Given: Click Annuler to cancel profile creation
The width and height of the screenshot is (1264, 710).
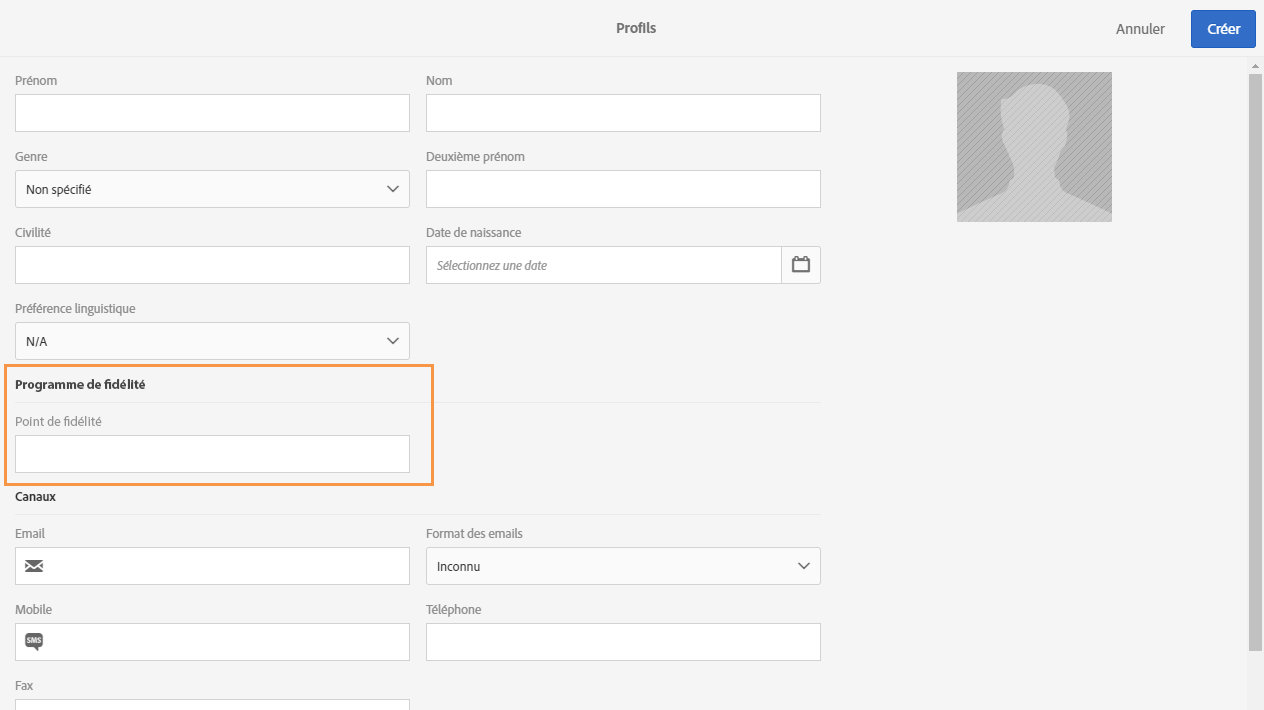Looking at the screenshot, I should (1140, 29).
